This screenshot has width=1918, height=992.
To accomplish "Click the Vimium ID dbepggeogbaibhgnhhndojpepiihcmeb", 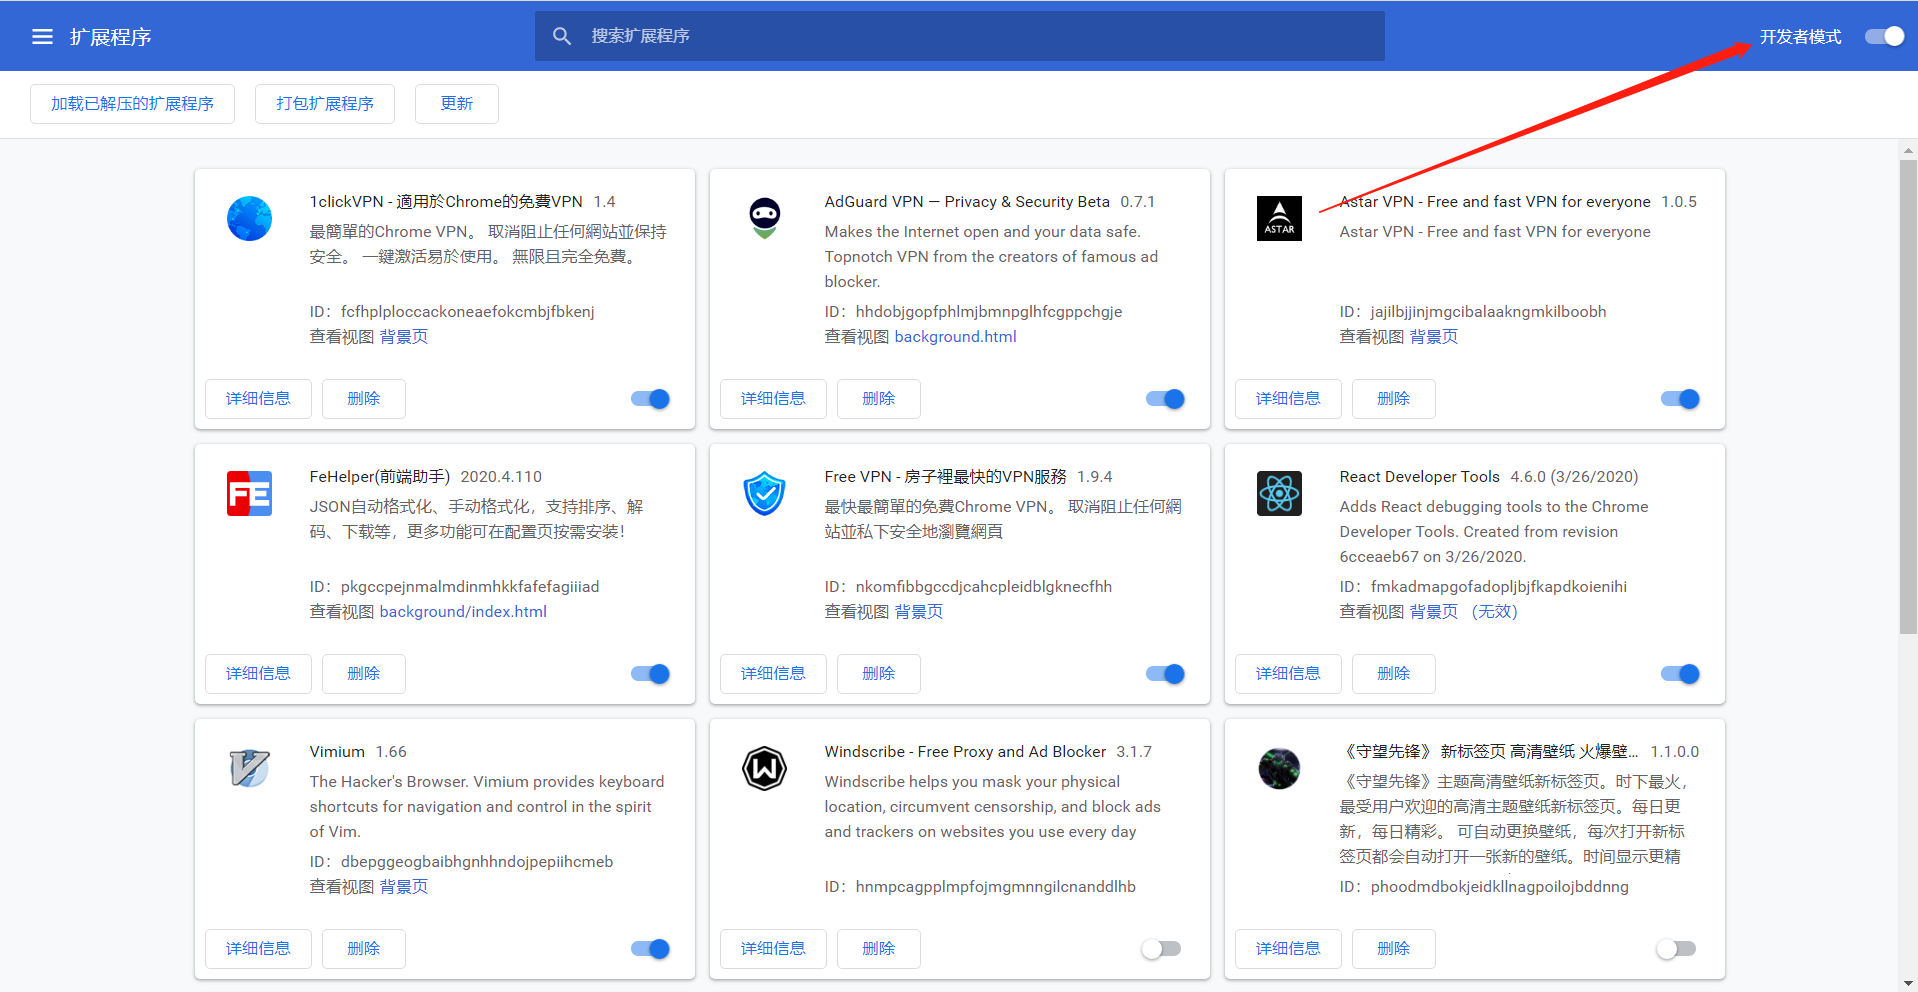I will click(477, 862).
